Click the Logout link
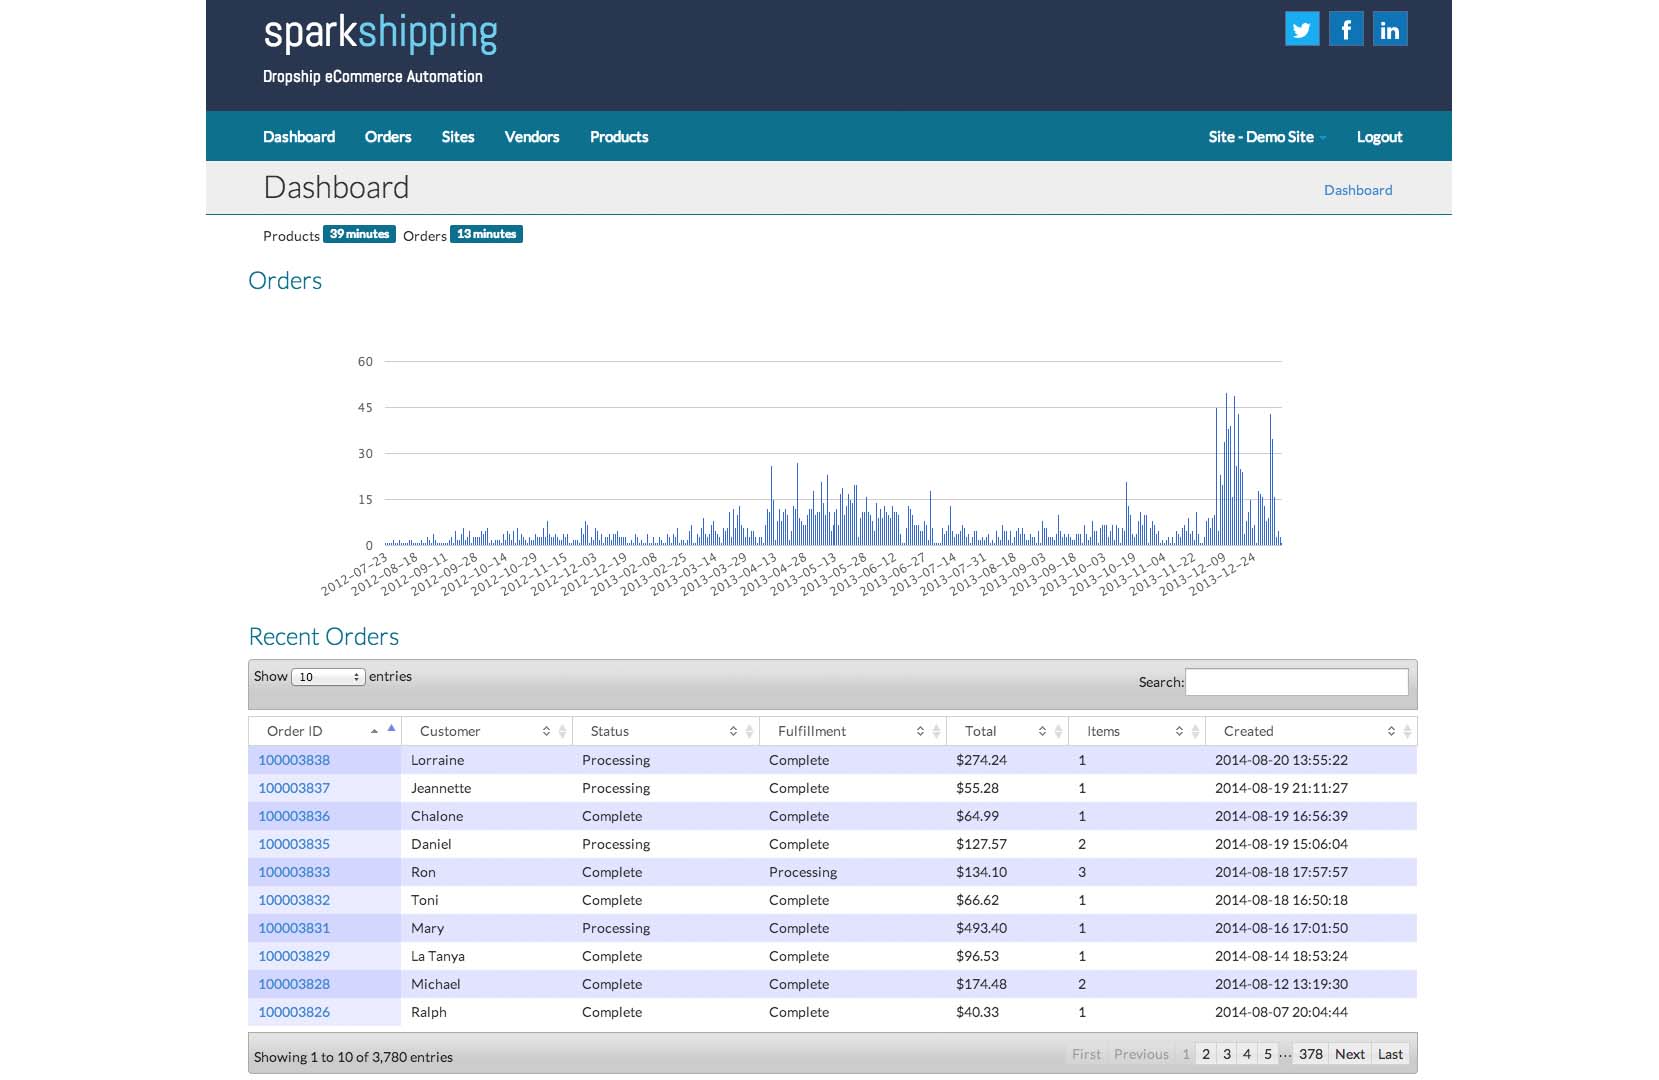The width and height of the screenshot is (1659, 1080). click(x=1379, y=137)
